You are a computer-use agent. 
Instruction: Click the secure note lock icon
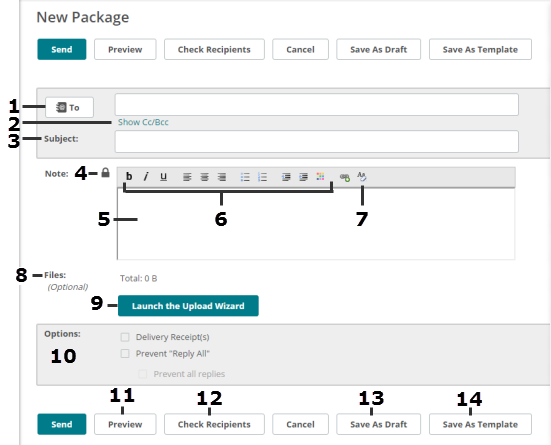[x=105, y=173]
